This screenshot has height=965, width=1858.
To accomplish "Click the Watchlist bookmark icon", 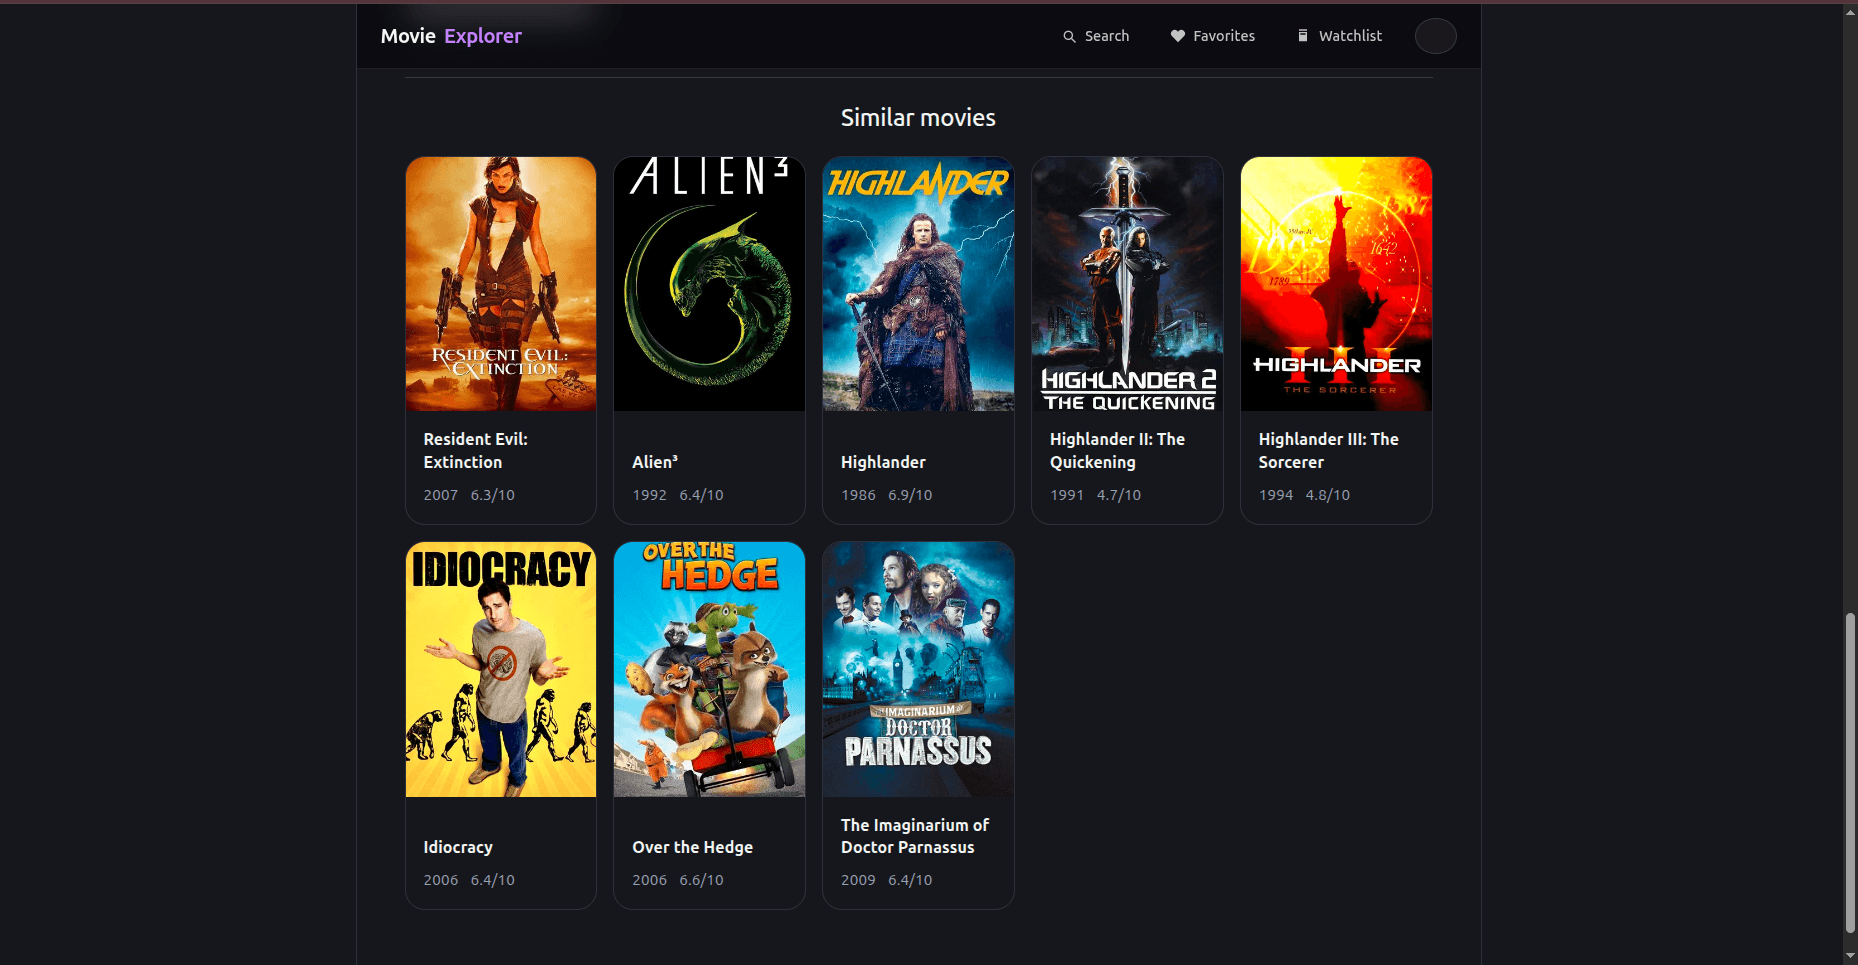I will coord(1303,36).
